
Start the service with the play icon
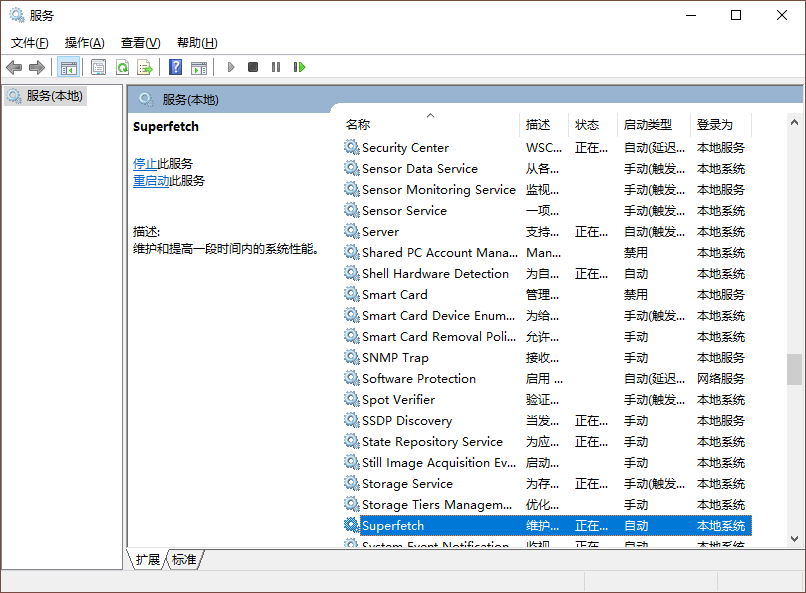[232, 67]
